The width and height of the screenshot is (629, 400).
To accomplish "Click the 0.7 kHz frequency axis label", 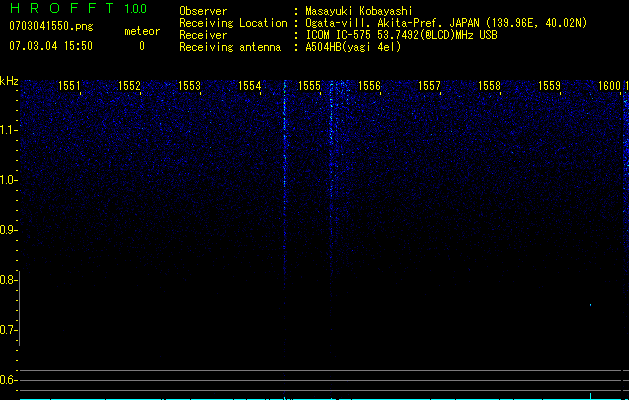I will point(8,330).
